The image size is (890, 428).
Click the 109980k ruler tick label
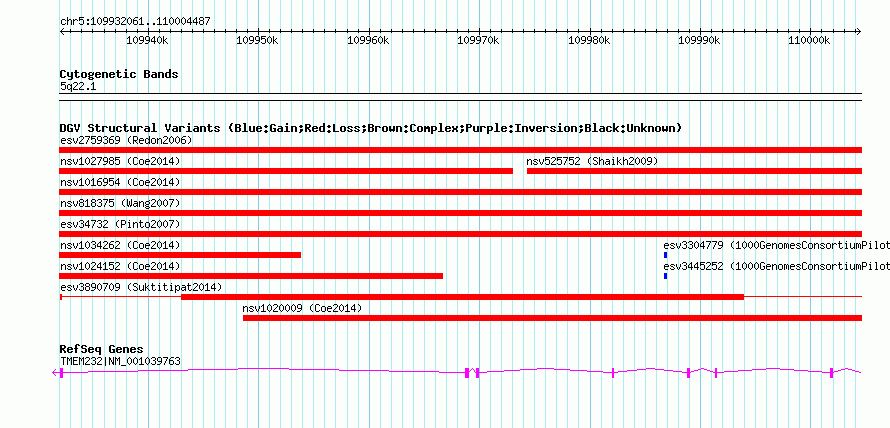pyautogui.click(x=589, y=40)
